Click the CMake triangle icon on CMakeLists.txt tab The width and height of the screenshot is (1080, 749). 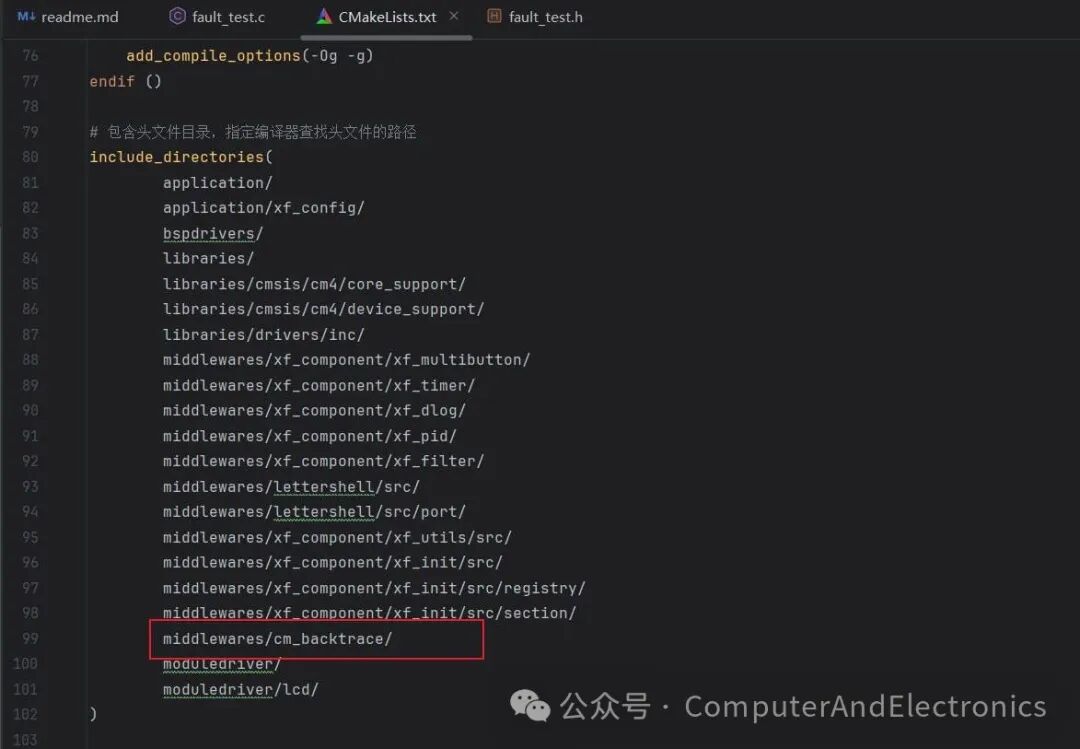323,16
